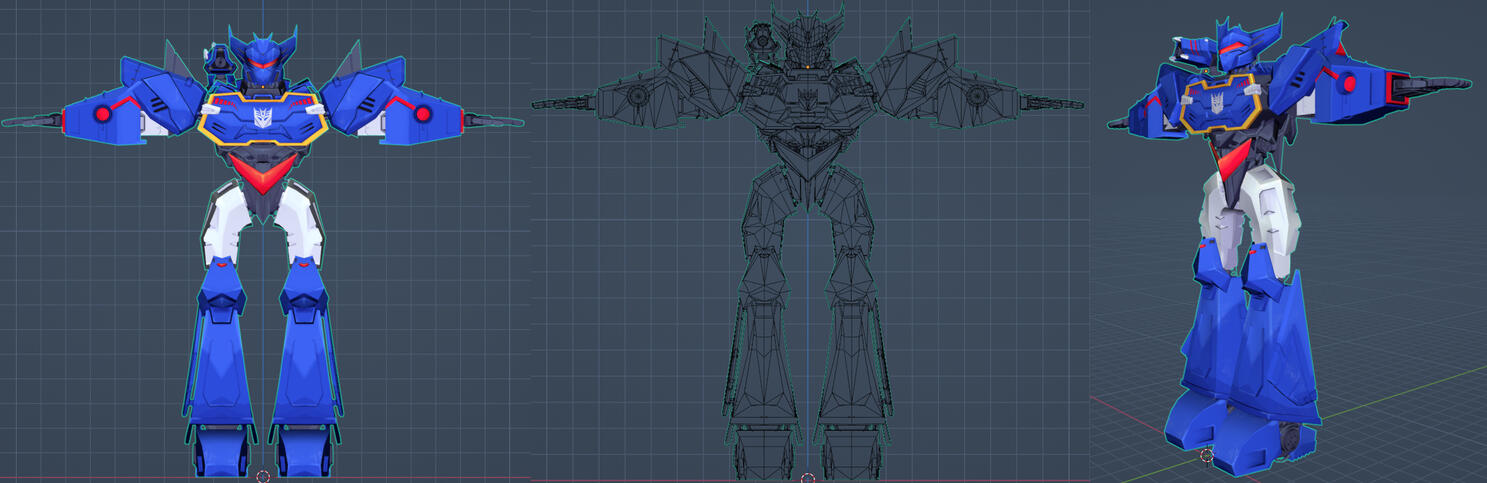This screenshot has height=483, width=1487.
Task: Select the Decepticon emblem on front-view robot chest
Action: 264,115
